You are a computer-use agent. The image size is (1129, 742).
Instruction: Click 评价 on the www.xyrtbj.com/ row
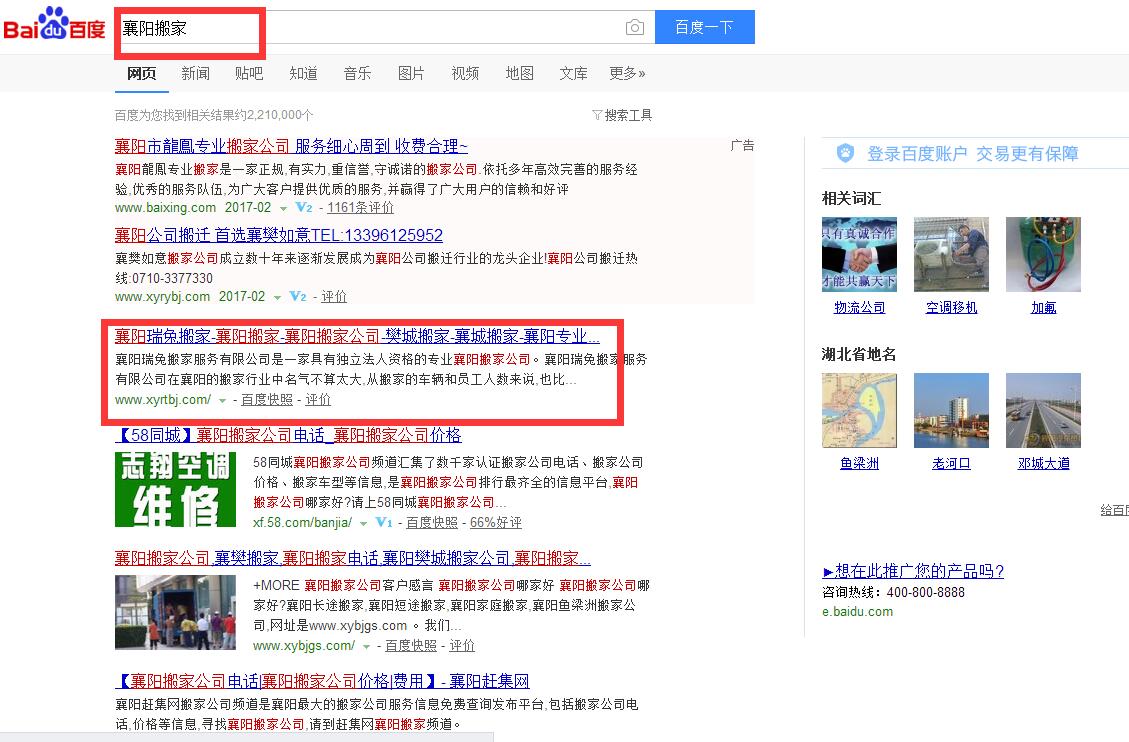click(x=318, y=400)
